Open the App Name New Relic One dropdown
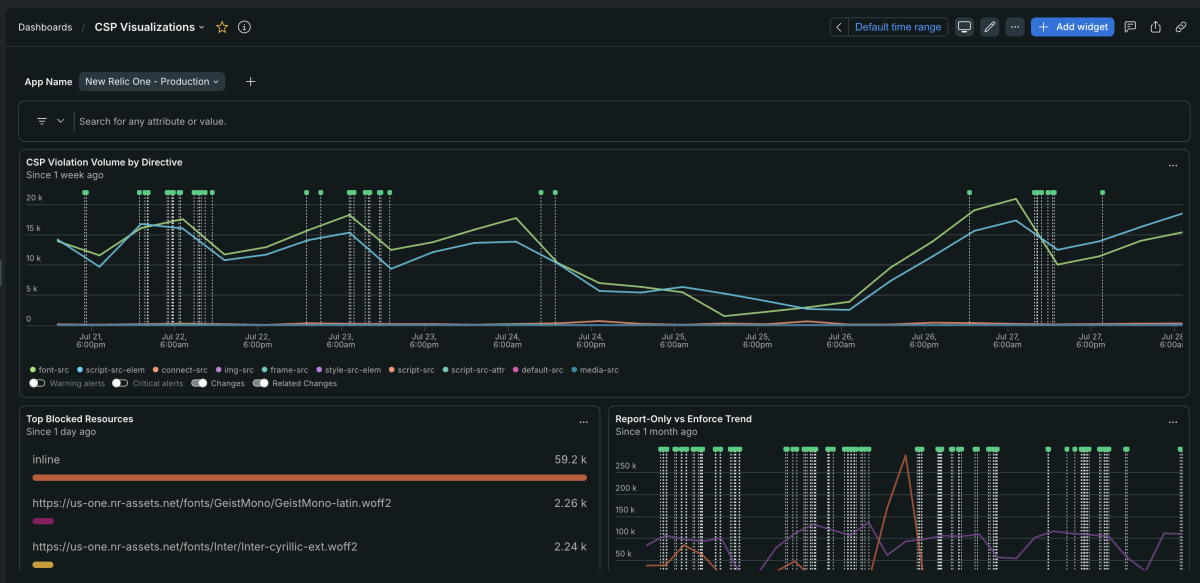Image resolution: width=1200 pixels, height=583 pixels. pyautogui.click(x=152, y=82)
